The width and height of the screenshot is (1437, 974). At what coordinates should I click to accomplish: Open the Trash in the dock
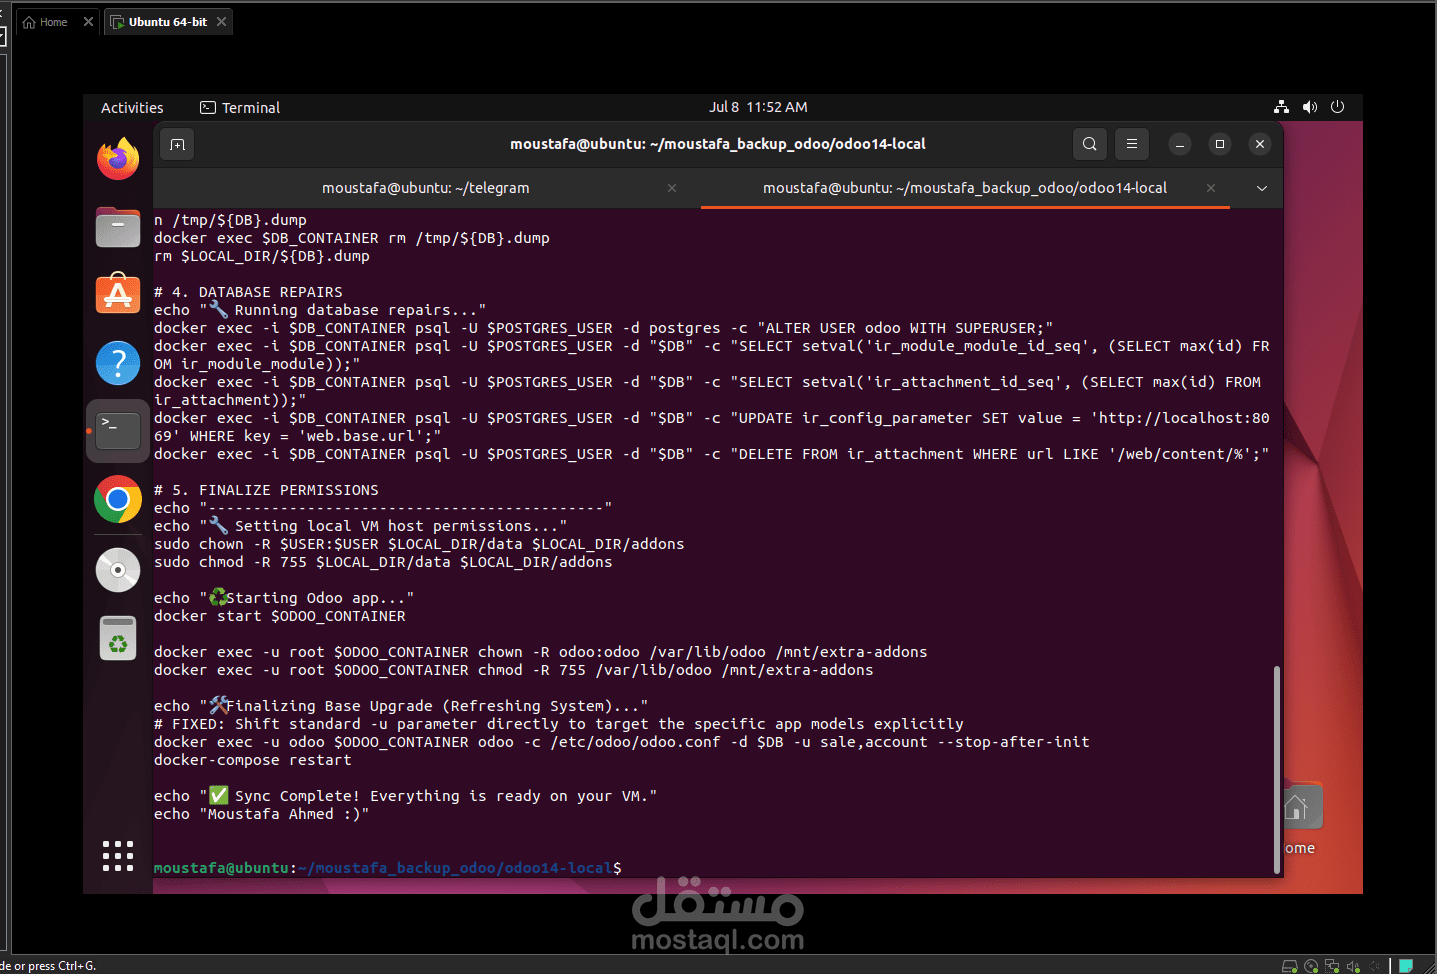[x=118, y=638]
